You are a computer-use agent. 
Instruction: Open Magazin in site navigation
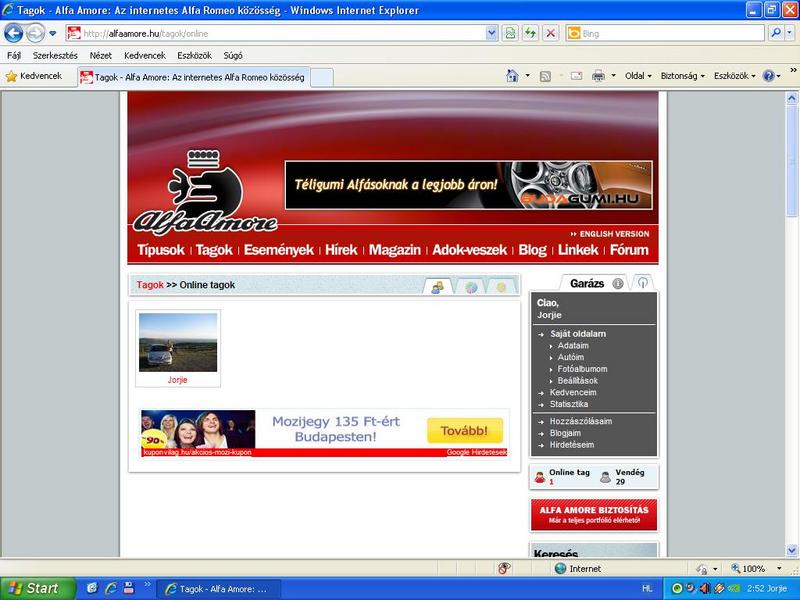[x=395, y=250]
